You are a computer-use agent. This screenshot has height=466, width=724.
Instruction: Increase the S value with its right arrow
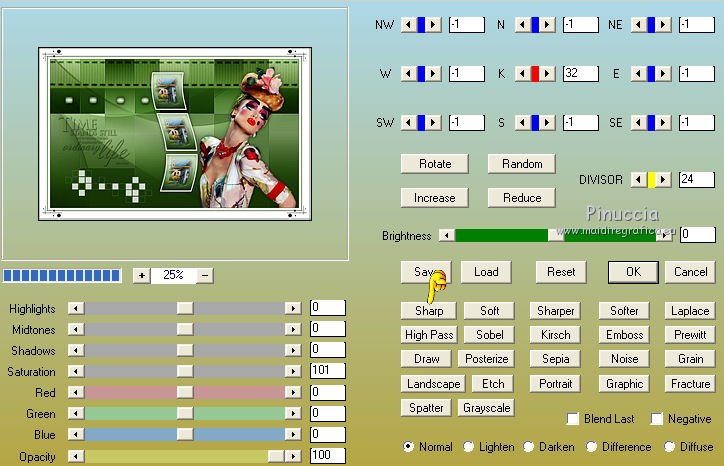click(547, 122)
